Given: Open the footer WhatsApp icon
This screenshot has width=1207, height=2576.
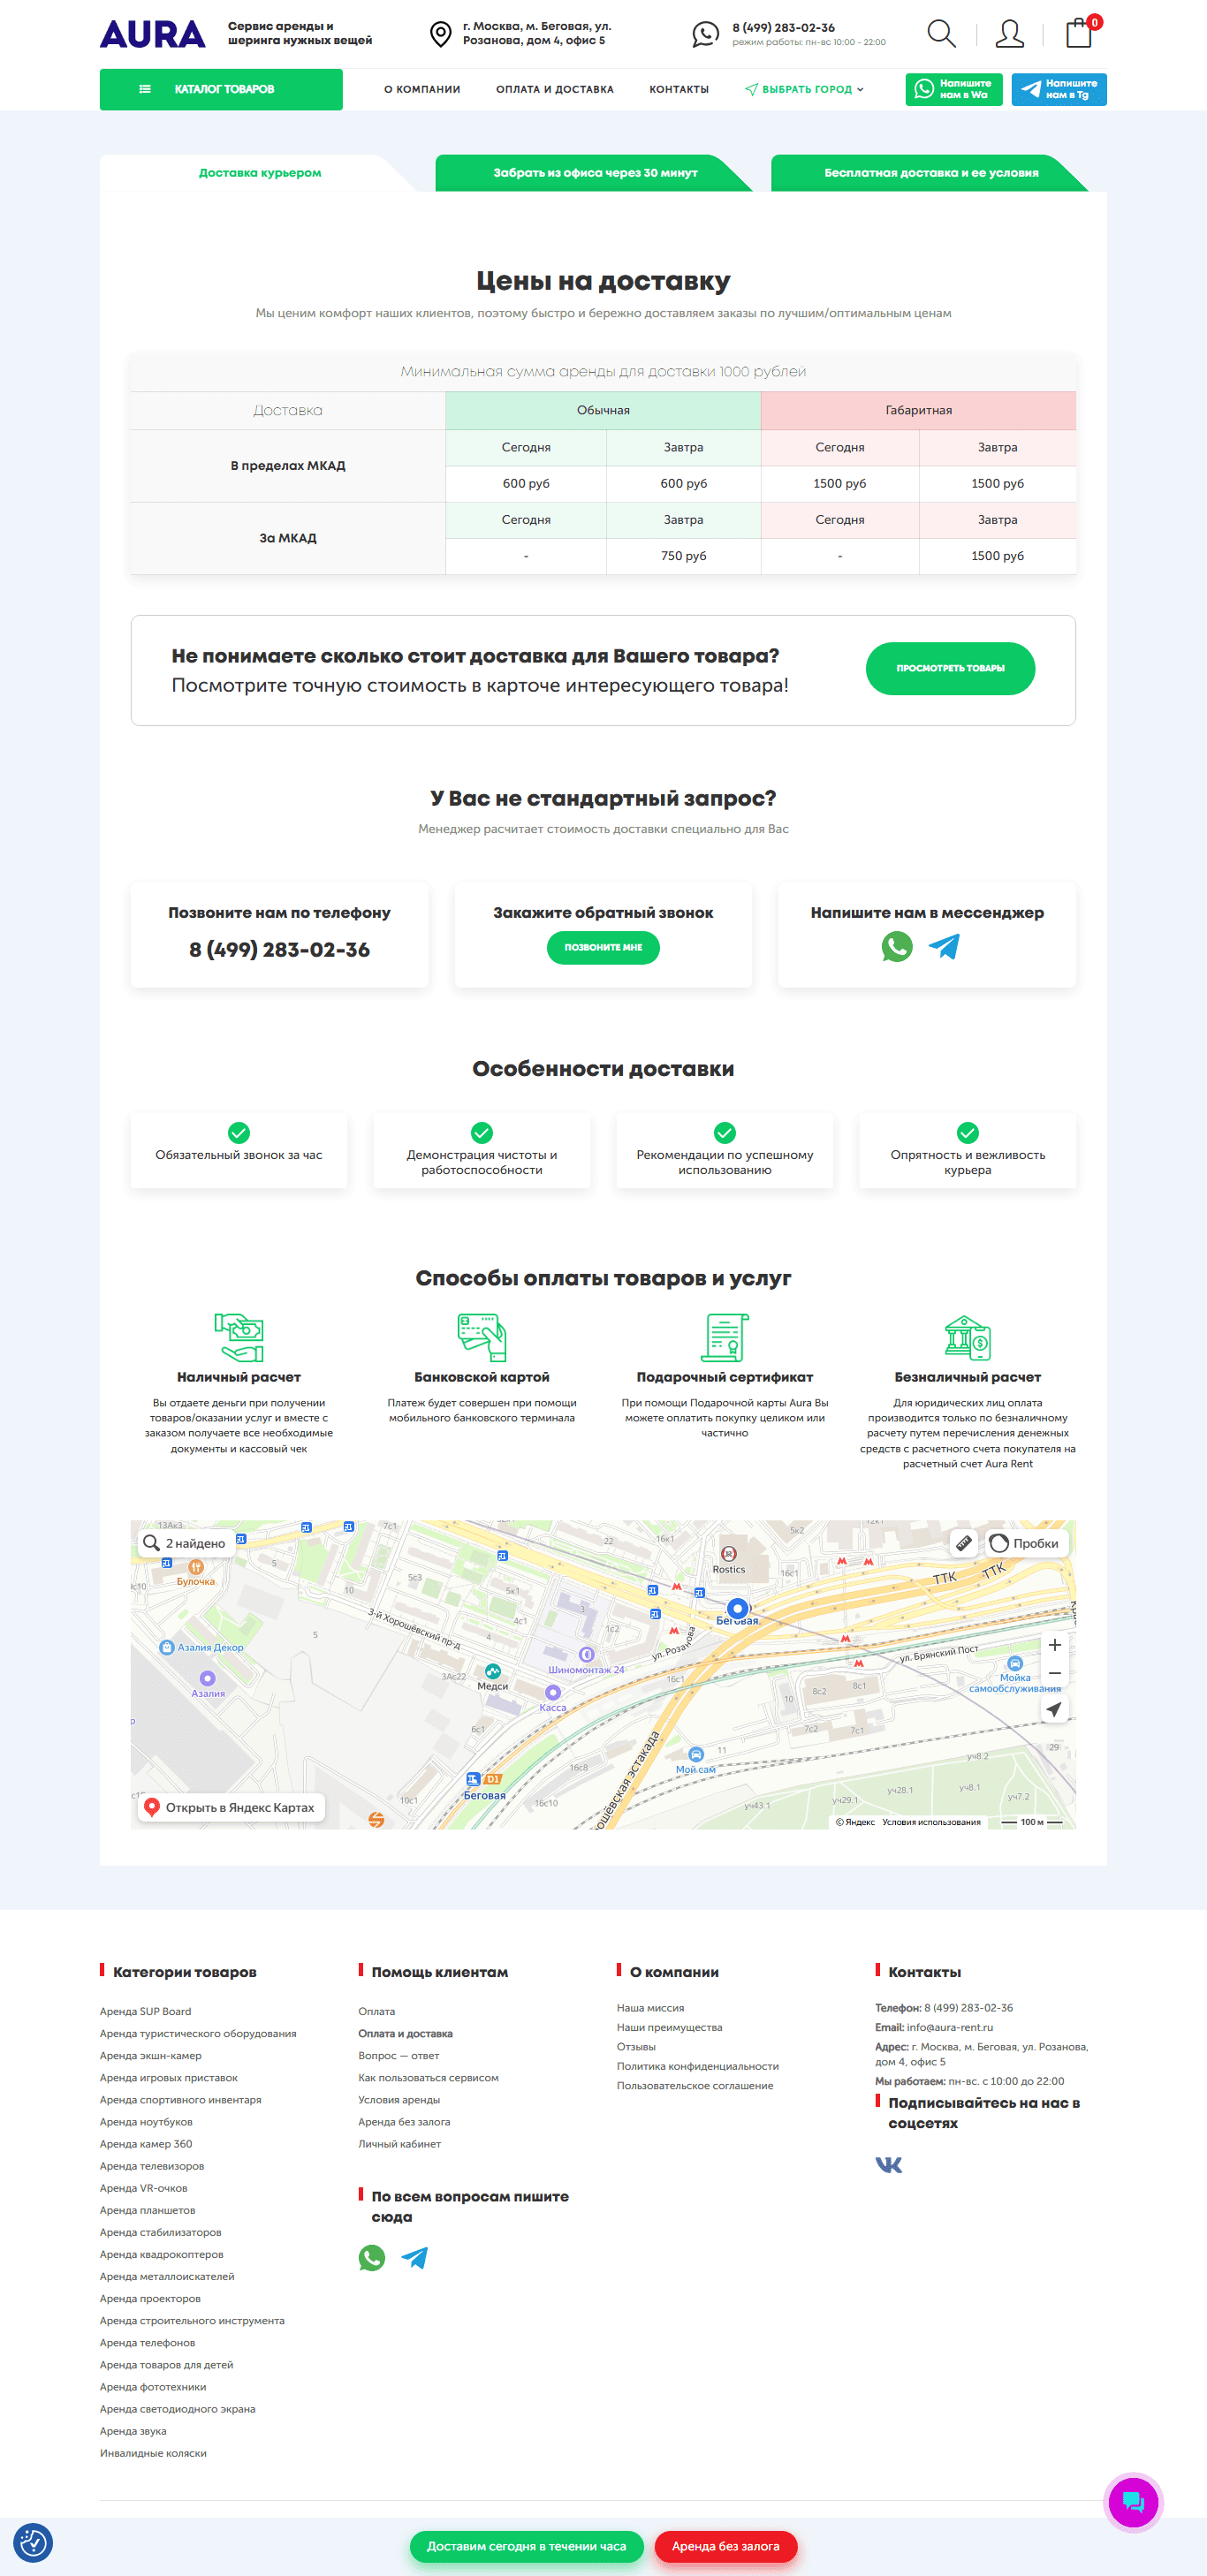Looking at the screenshot, I should pos(372,2257).
